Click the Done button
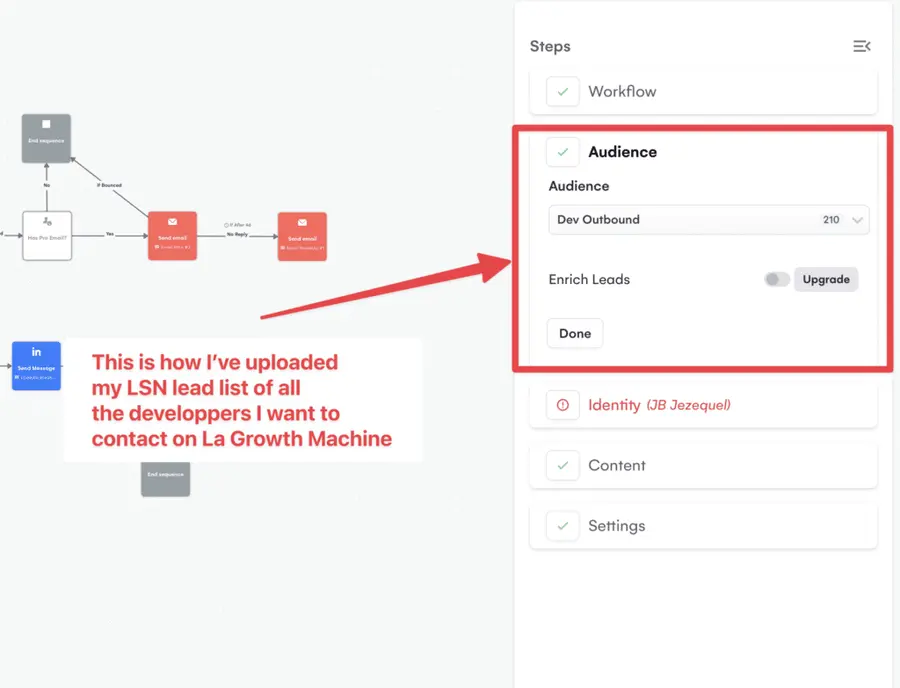 tap(574, 333)
